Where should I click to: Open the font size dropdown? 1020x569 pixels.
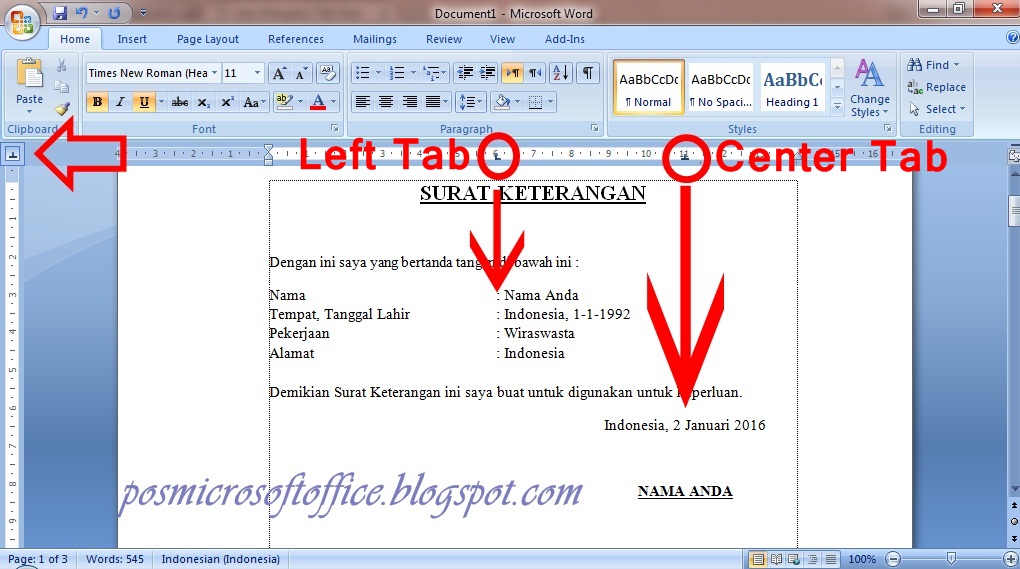click(x=258, y=73)
